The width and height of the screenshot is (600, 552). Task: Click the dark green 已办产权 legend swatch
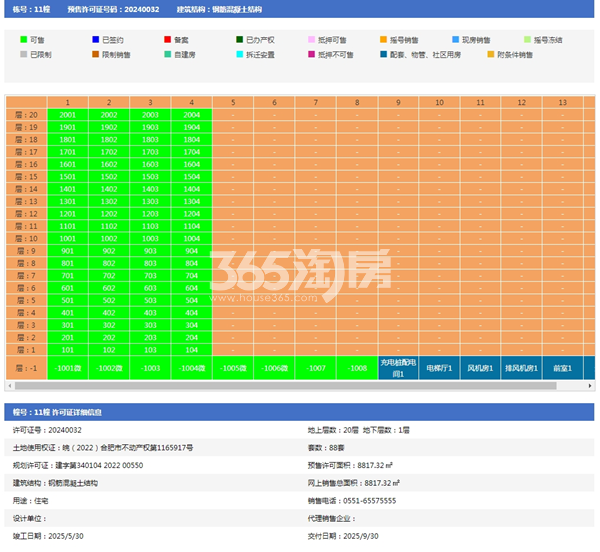coord(240,39)
